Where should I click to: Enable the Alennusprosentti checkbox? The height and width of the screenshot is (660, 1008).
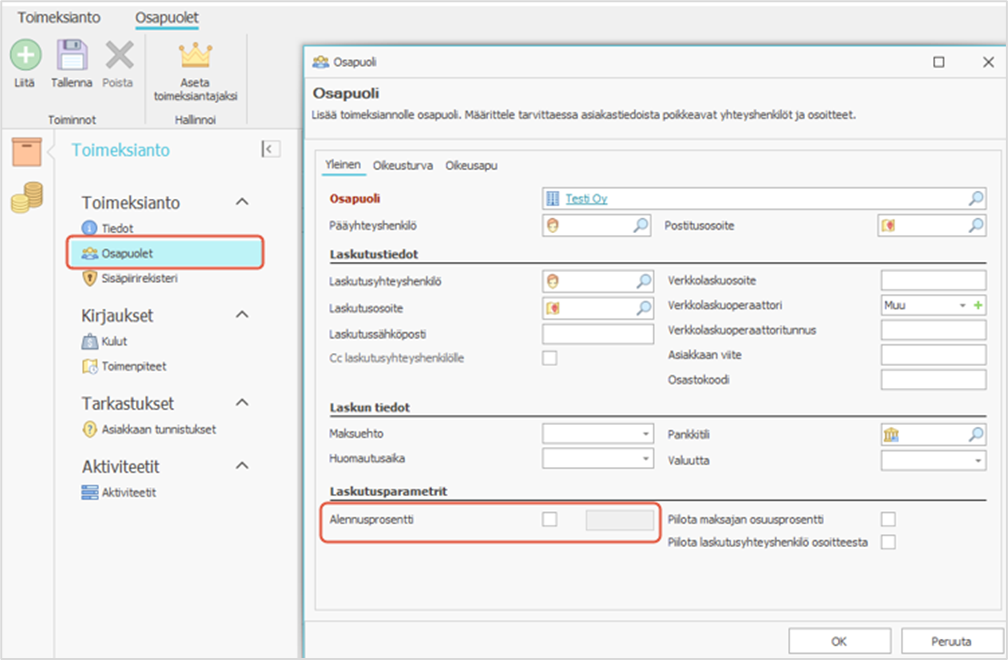pyautogui.click(x=550, y=519)
